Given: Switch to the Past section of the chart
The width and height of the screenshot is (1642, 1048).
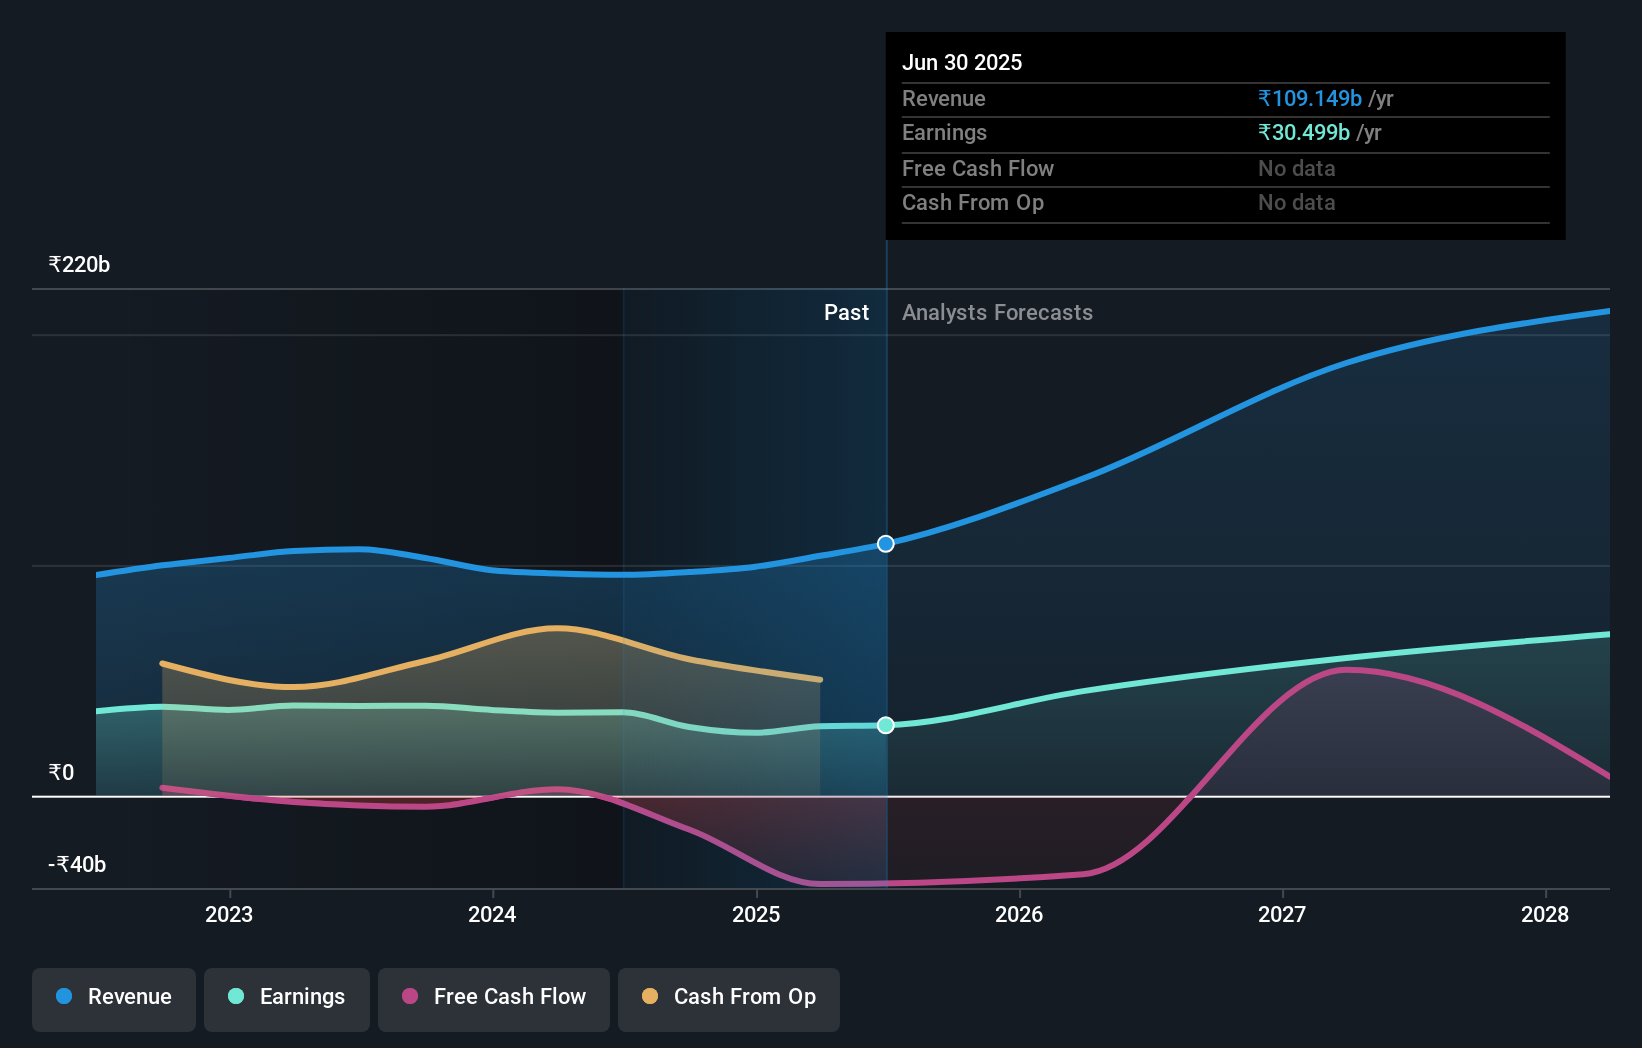Looking at the screenshot, I should 847,312.
